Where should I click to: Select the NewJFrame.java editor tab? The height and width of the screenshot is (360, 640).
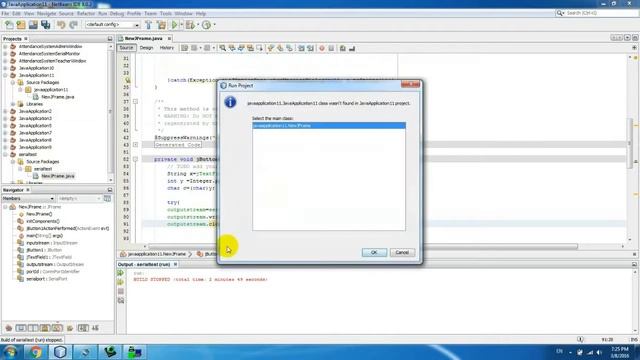click(143, 38)
